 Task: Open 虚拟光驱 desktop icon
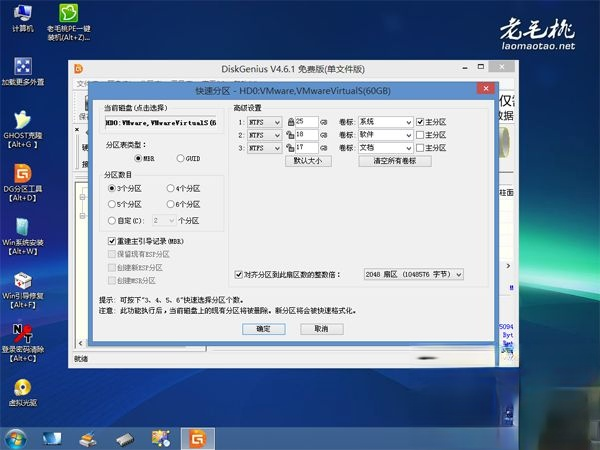(x=23, y=392)
